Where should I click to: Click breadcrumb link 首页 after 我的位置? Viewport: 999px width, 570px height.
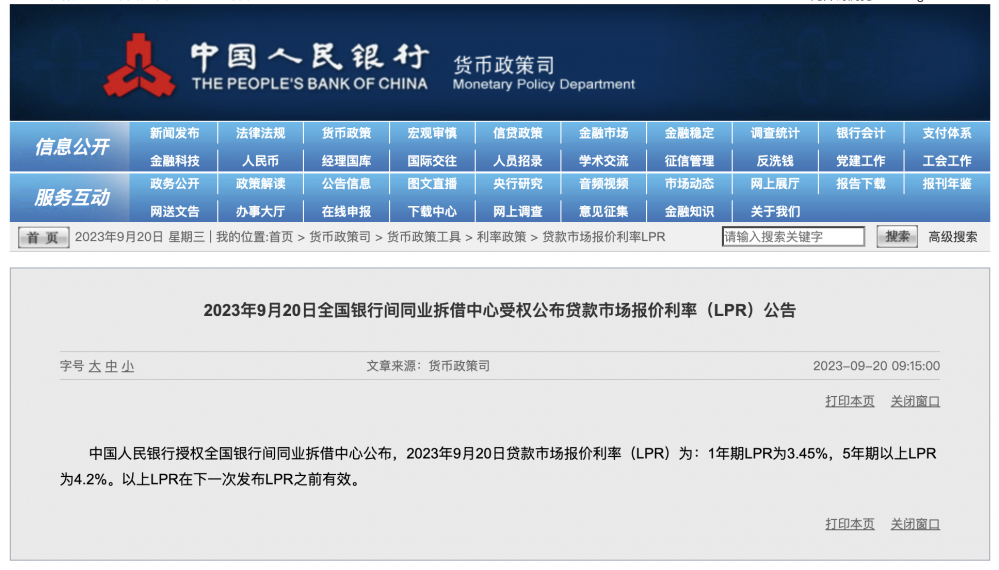pyautogui.click(x=281, y=237)
